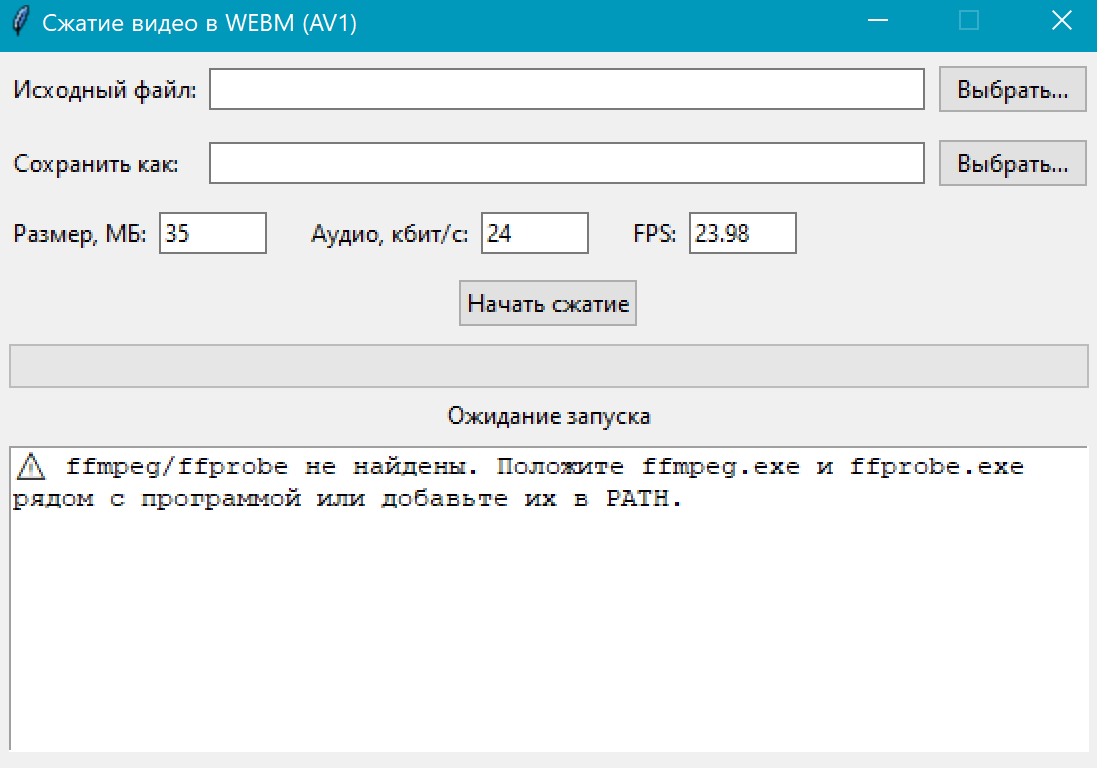Click the Ожидание запуска status label
Image resolution: width=1097 pixels, height=768 pixels.
pyautogui.click(x=548, y=416)
